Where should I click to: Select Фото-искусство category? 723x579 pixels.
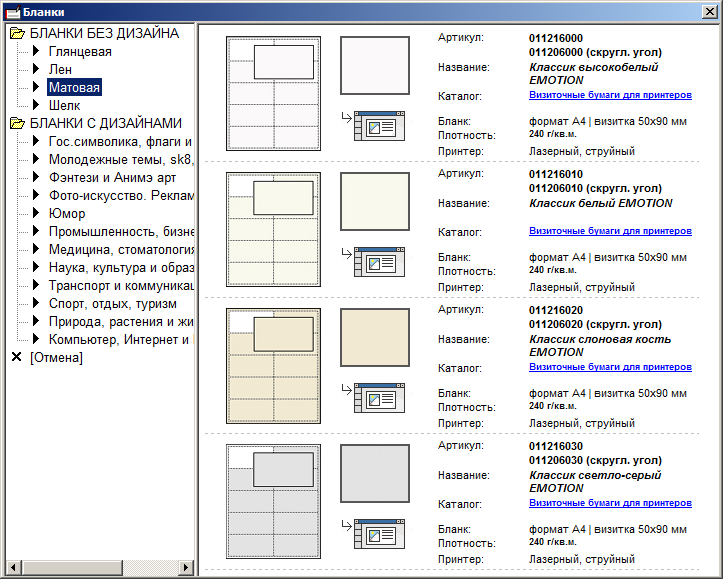[121, 195]
